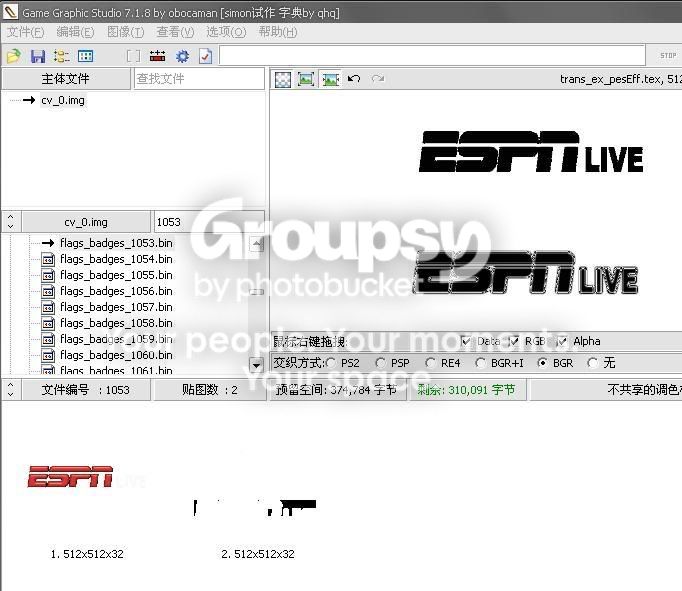Click the file list scroll up arrow
This screenshot has height=591, width=682.
pyautogui.click(x=257, y=244)
